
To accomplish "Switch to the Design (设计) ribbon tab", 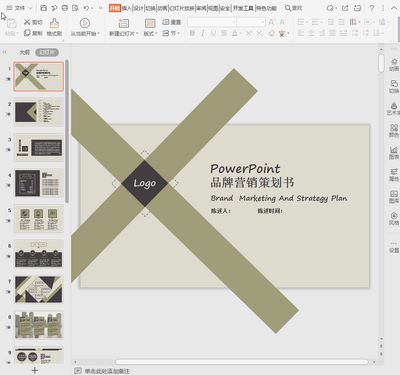I will click(x=138, y=8).
